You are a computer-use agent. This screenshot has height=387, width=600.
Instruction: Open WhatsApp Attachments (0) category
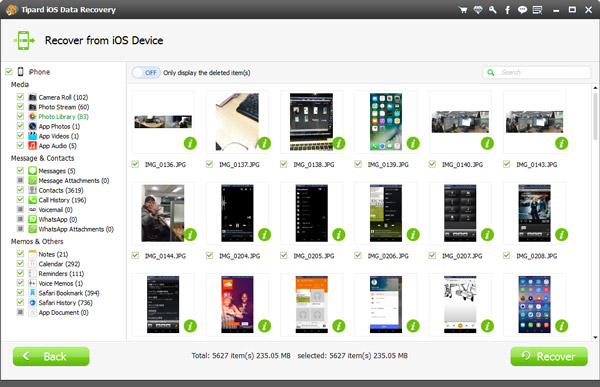[x=76, y=229]
